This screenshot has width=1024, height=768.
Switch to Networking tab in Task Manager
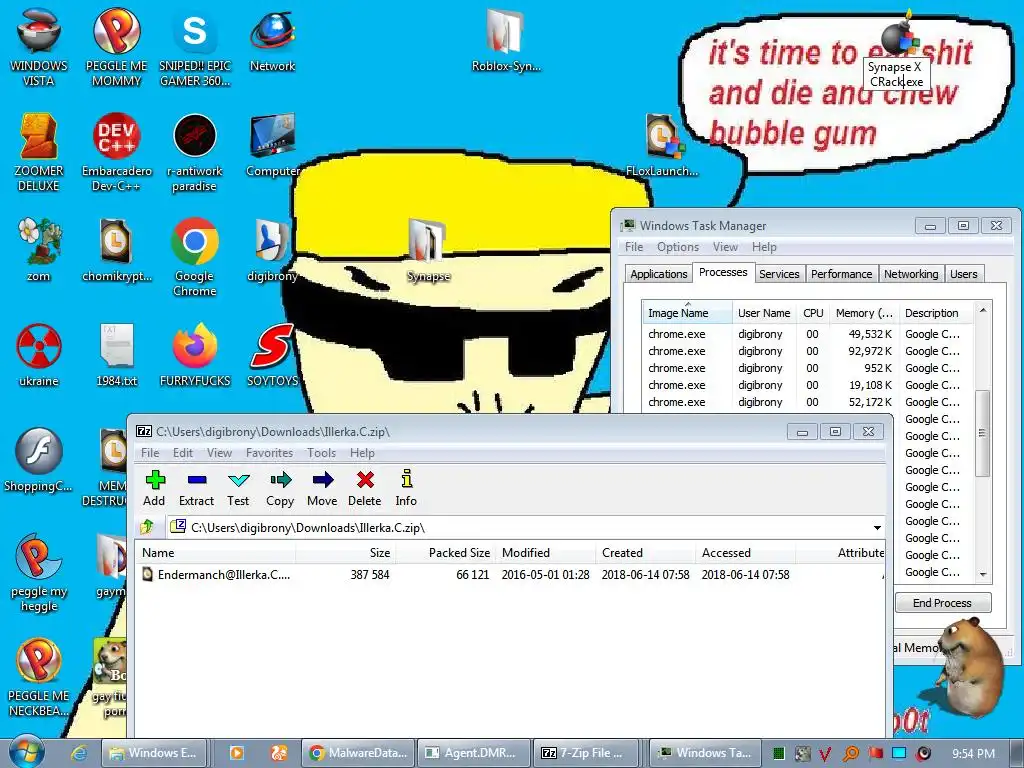pyautogui.click(x=911, y=274)
